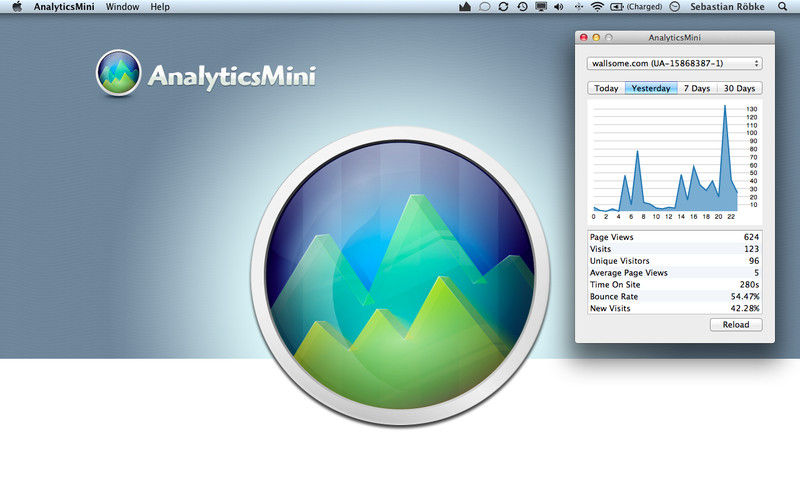Click the Bounce Rate row label

[614, 296]
